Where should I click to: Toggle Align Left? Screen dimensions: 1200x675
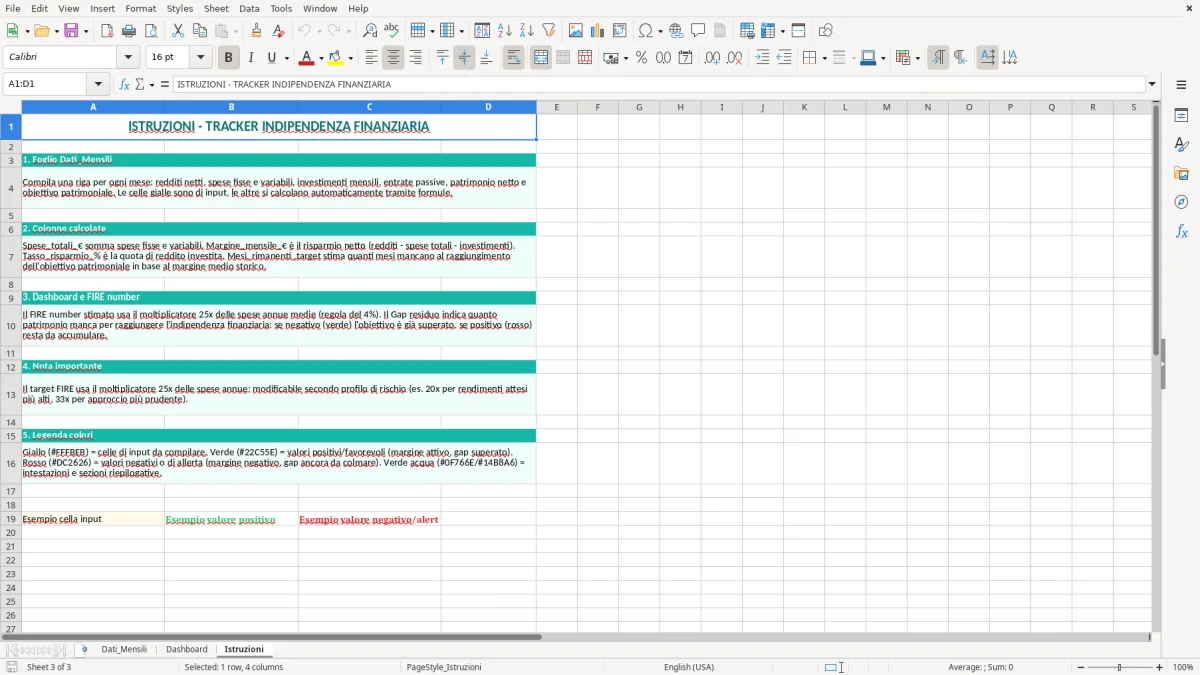pos(371,58)
